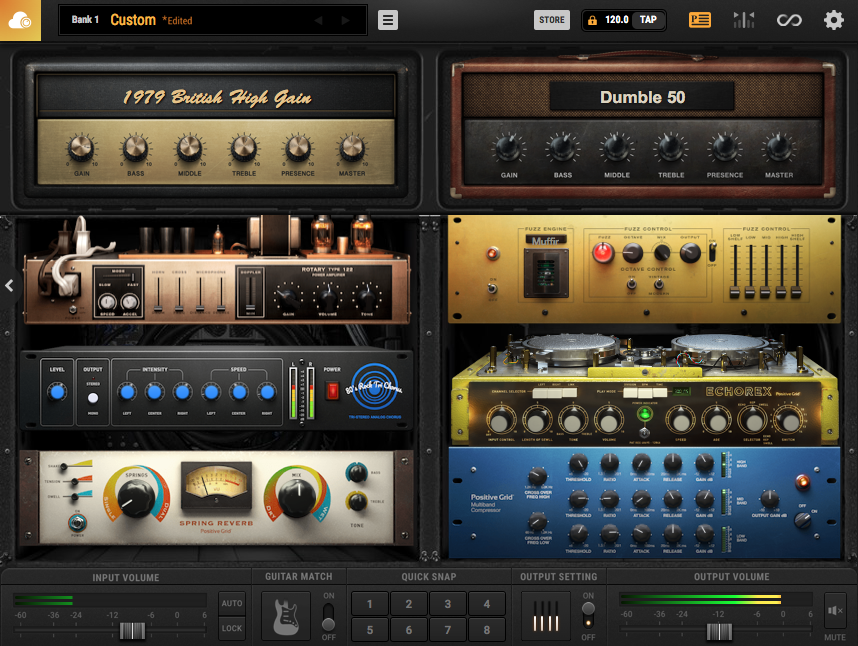The image size is (858, 646).
Task: Click the Dumble 50 BASS knob
Action: pos(562,148)
